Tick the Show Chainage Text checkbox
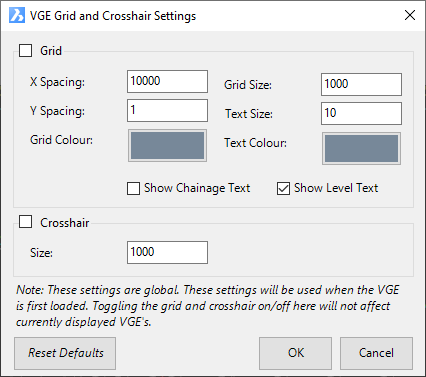 coord(133,188)
